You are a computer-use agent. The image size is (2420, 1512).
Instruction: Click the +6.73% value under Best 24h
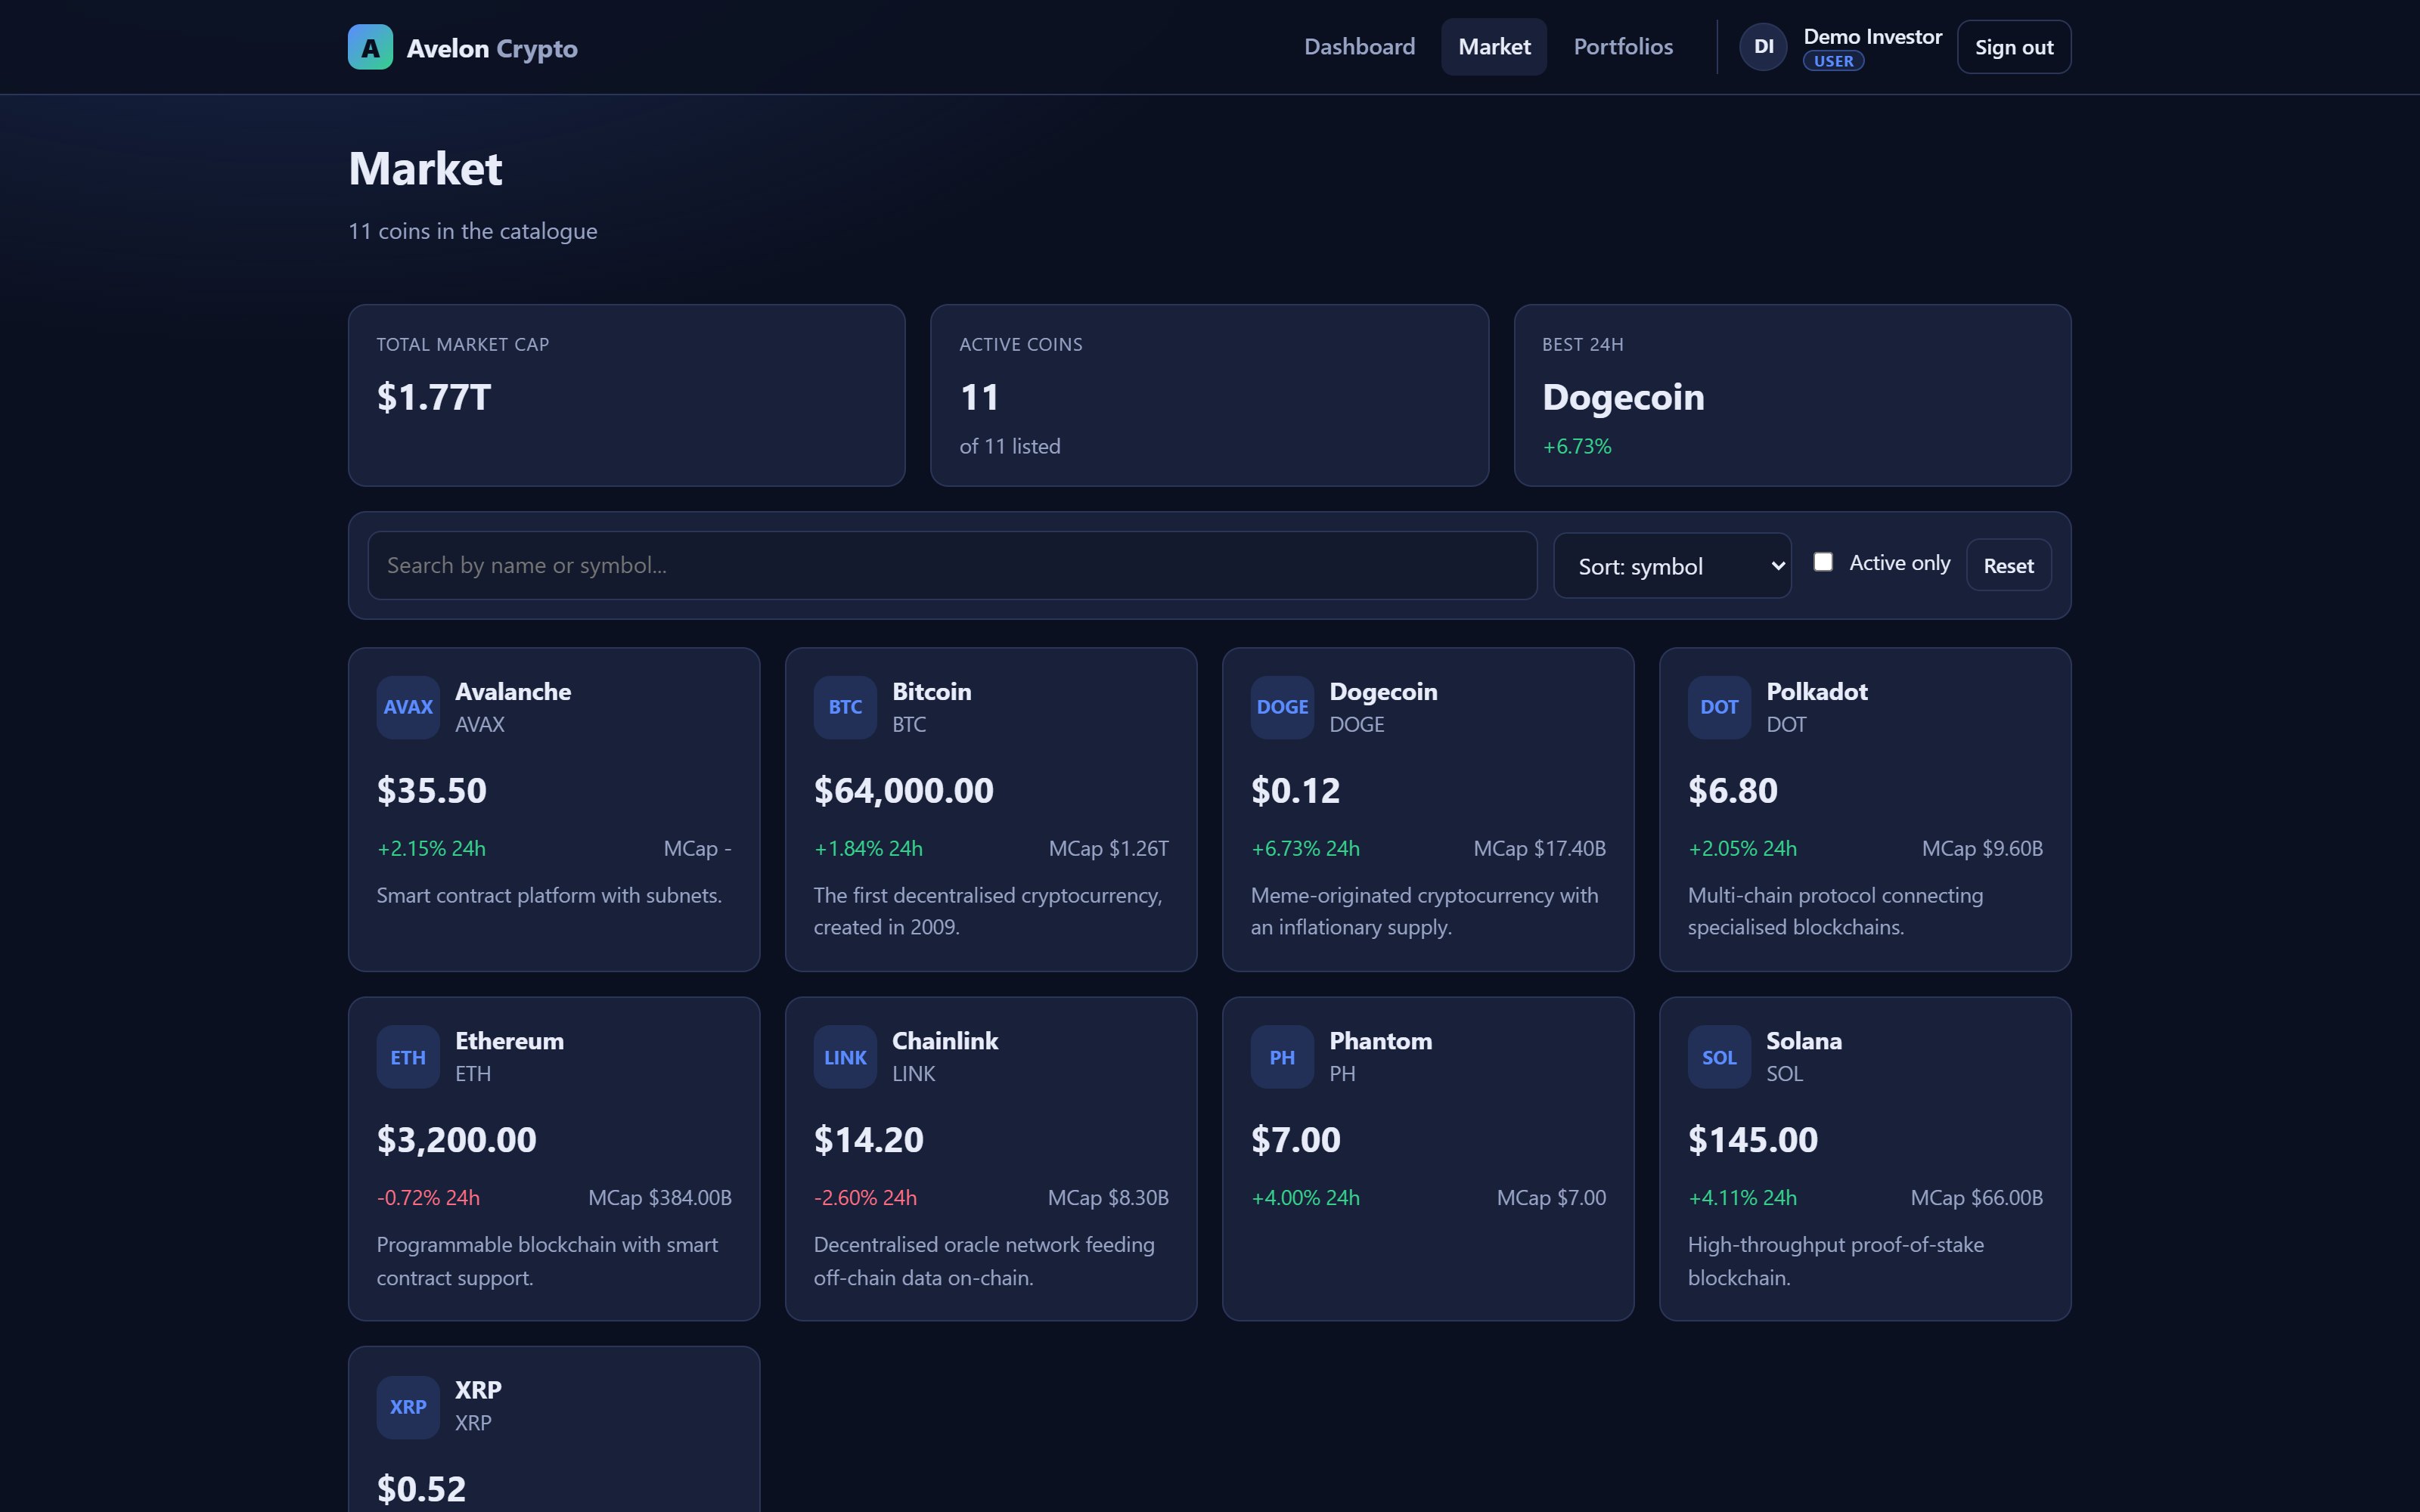pyautogui.click(x=1577, y=447)
